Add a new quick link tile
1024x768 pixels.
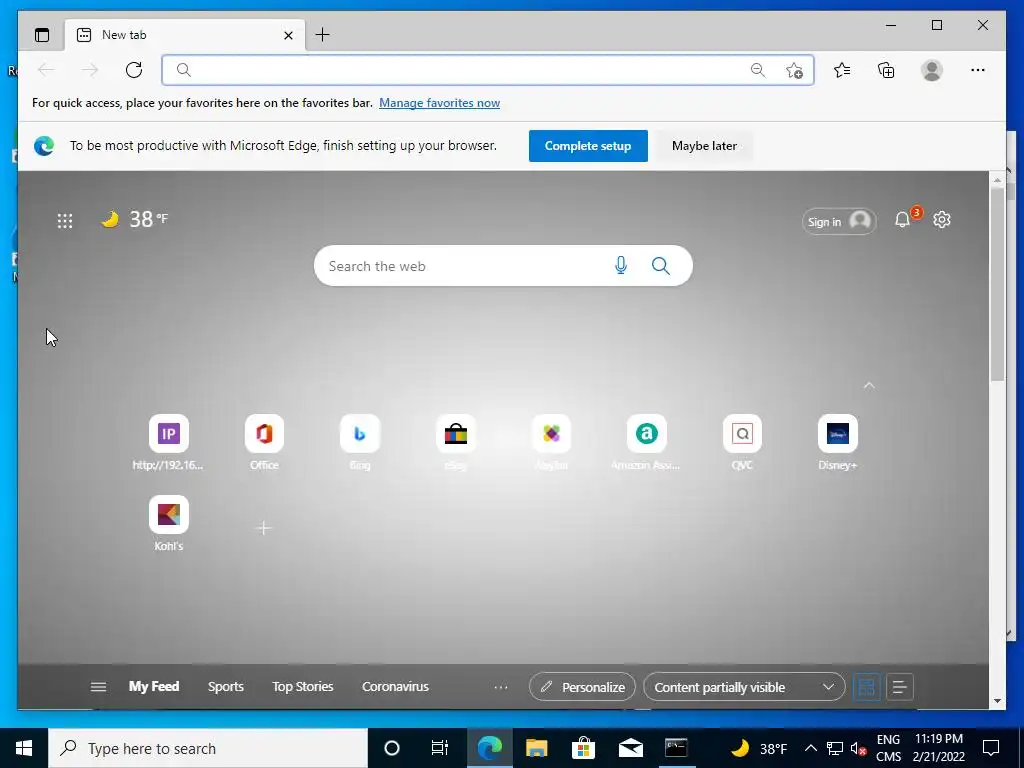[x=263, y=528]
